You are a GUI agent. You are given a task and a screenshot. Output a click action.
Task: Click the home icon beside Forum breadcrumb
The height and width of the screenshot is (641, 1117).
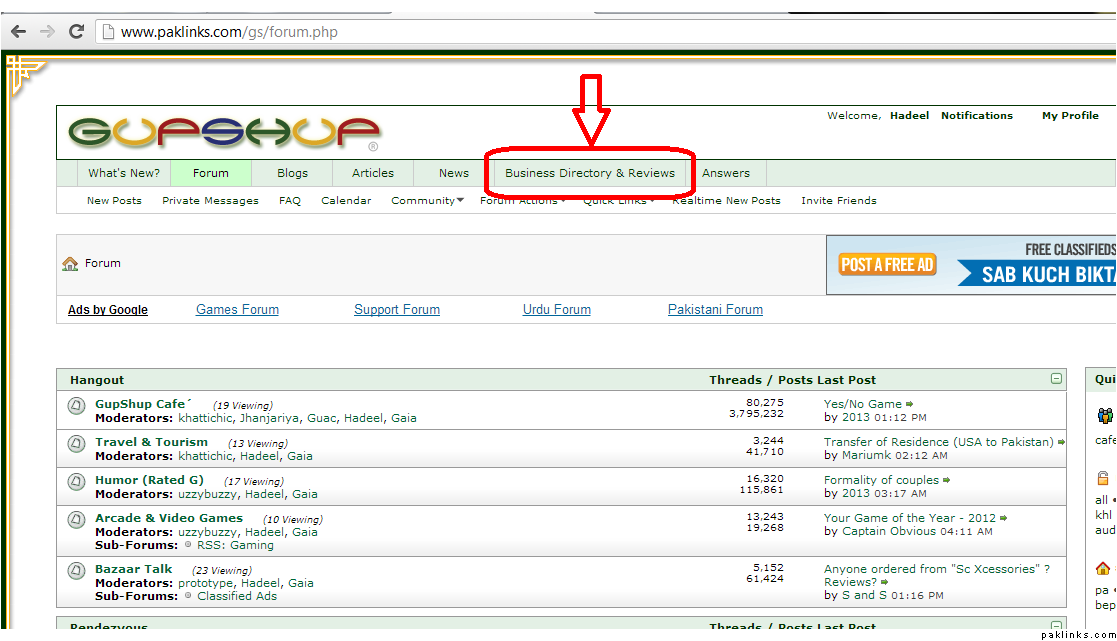point(70,264)
